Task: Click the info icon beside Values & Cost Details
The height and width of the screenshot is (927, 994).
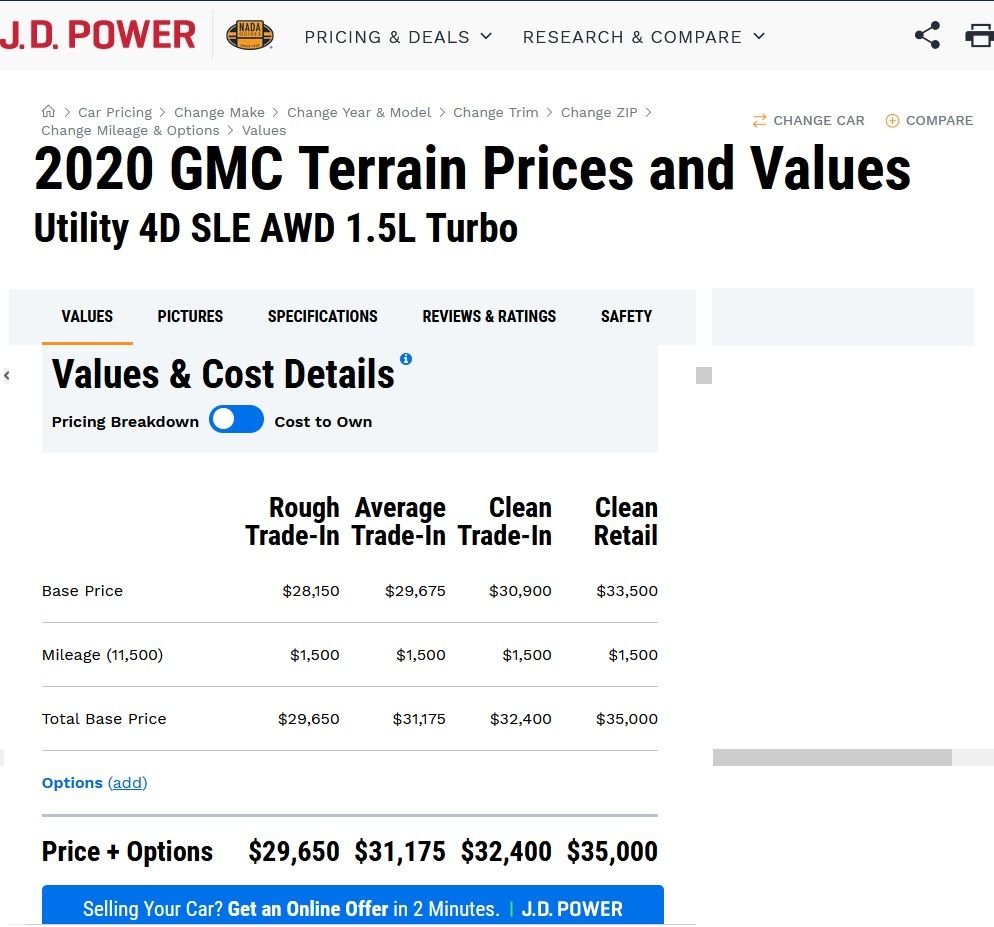Action: coord(406,359)
